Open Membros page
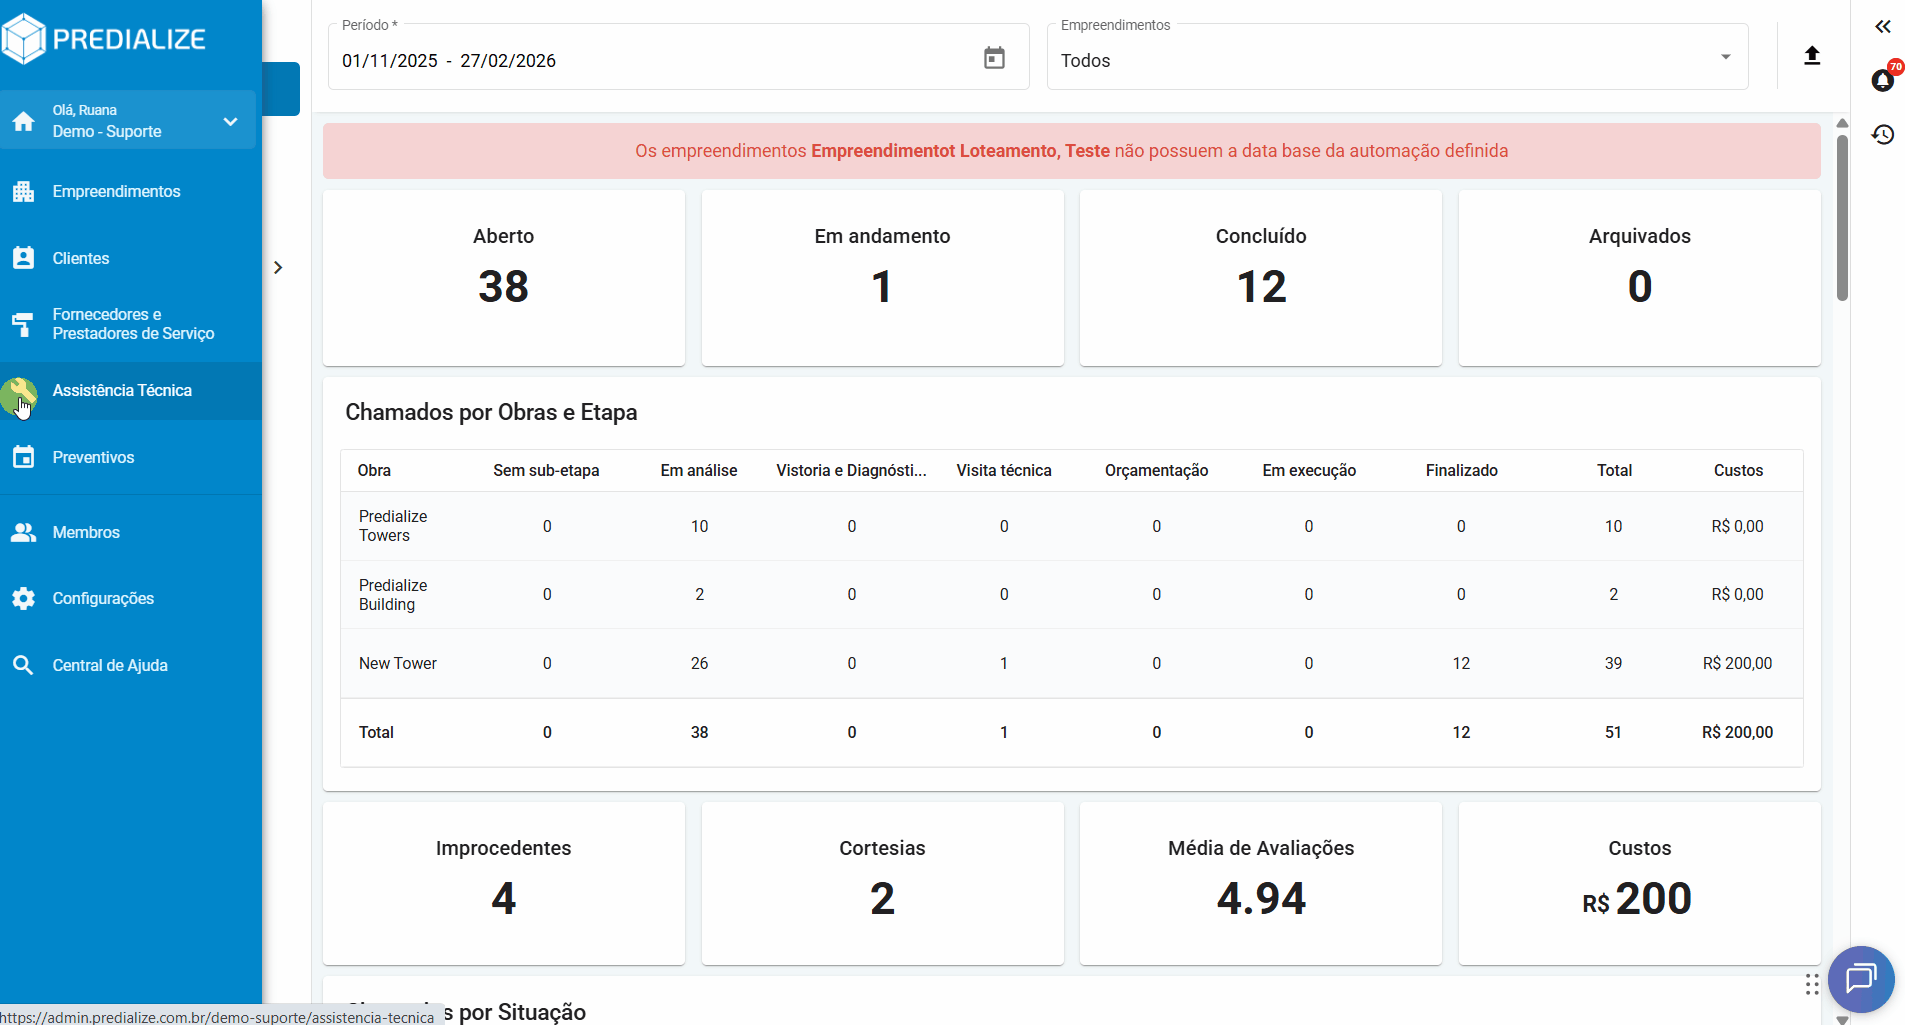The width and height of the screenshot is (1905, 1025). click(x=86, y=532)
